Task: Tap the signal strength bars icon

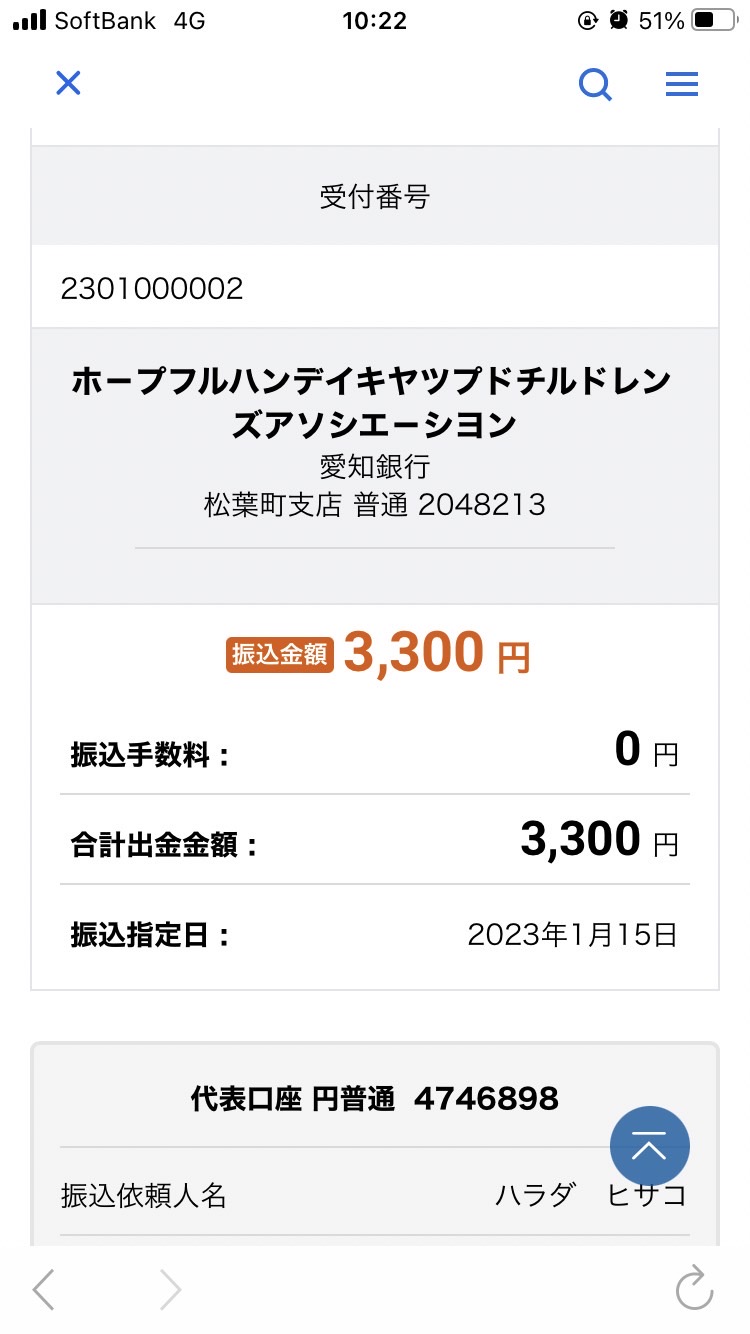Action: coord(30,21)
